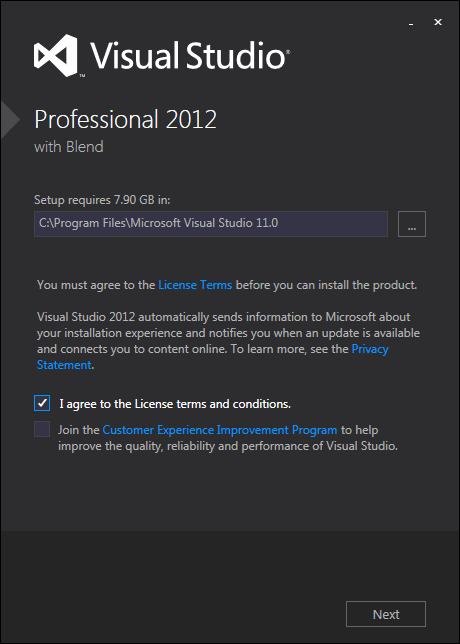Click the 'with Blend' subtitle
Screen dimensions: 460x644
[69, 147]
